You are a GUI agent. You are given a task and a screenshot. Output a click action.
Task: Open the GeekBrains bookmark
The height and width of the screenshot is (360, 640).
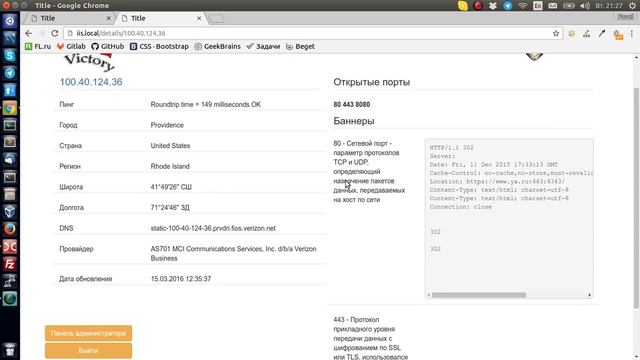coord(217,47)
